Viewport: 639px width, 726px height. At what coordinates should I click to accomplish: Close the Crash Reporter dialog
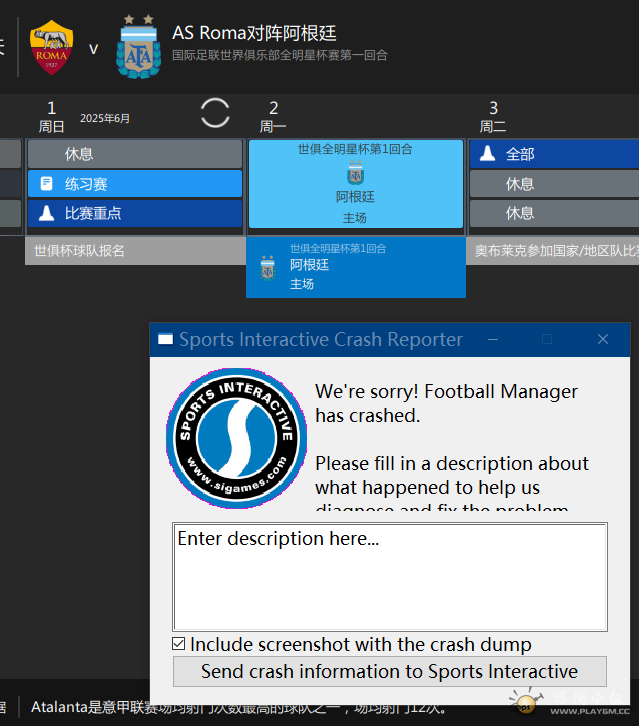click(603, 340)
